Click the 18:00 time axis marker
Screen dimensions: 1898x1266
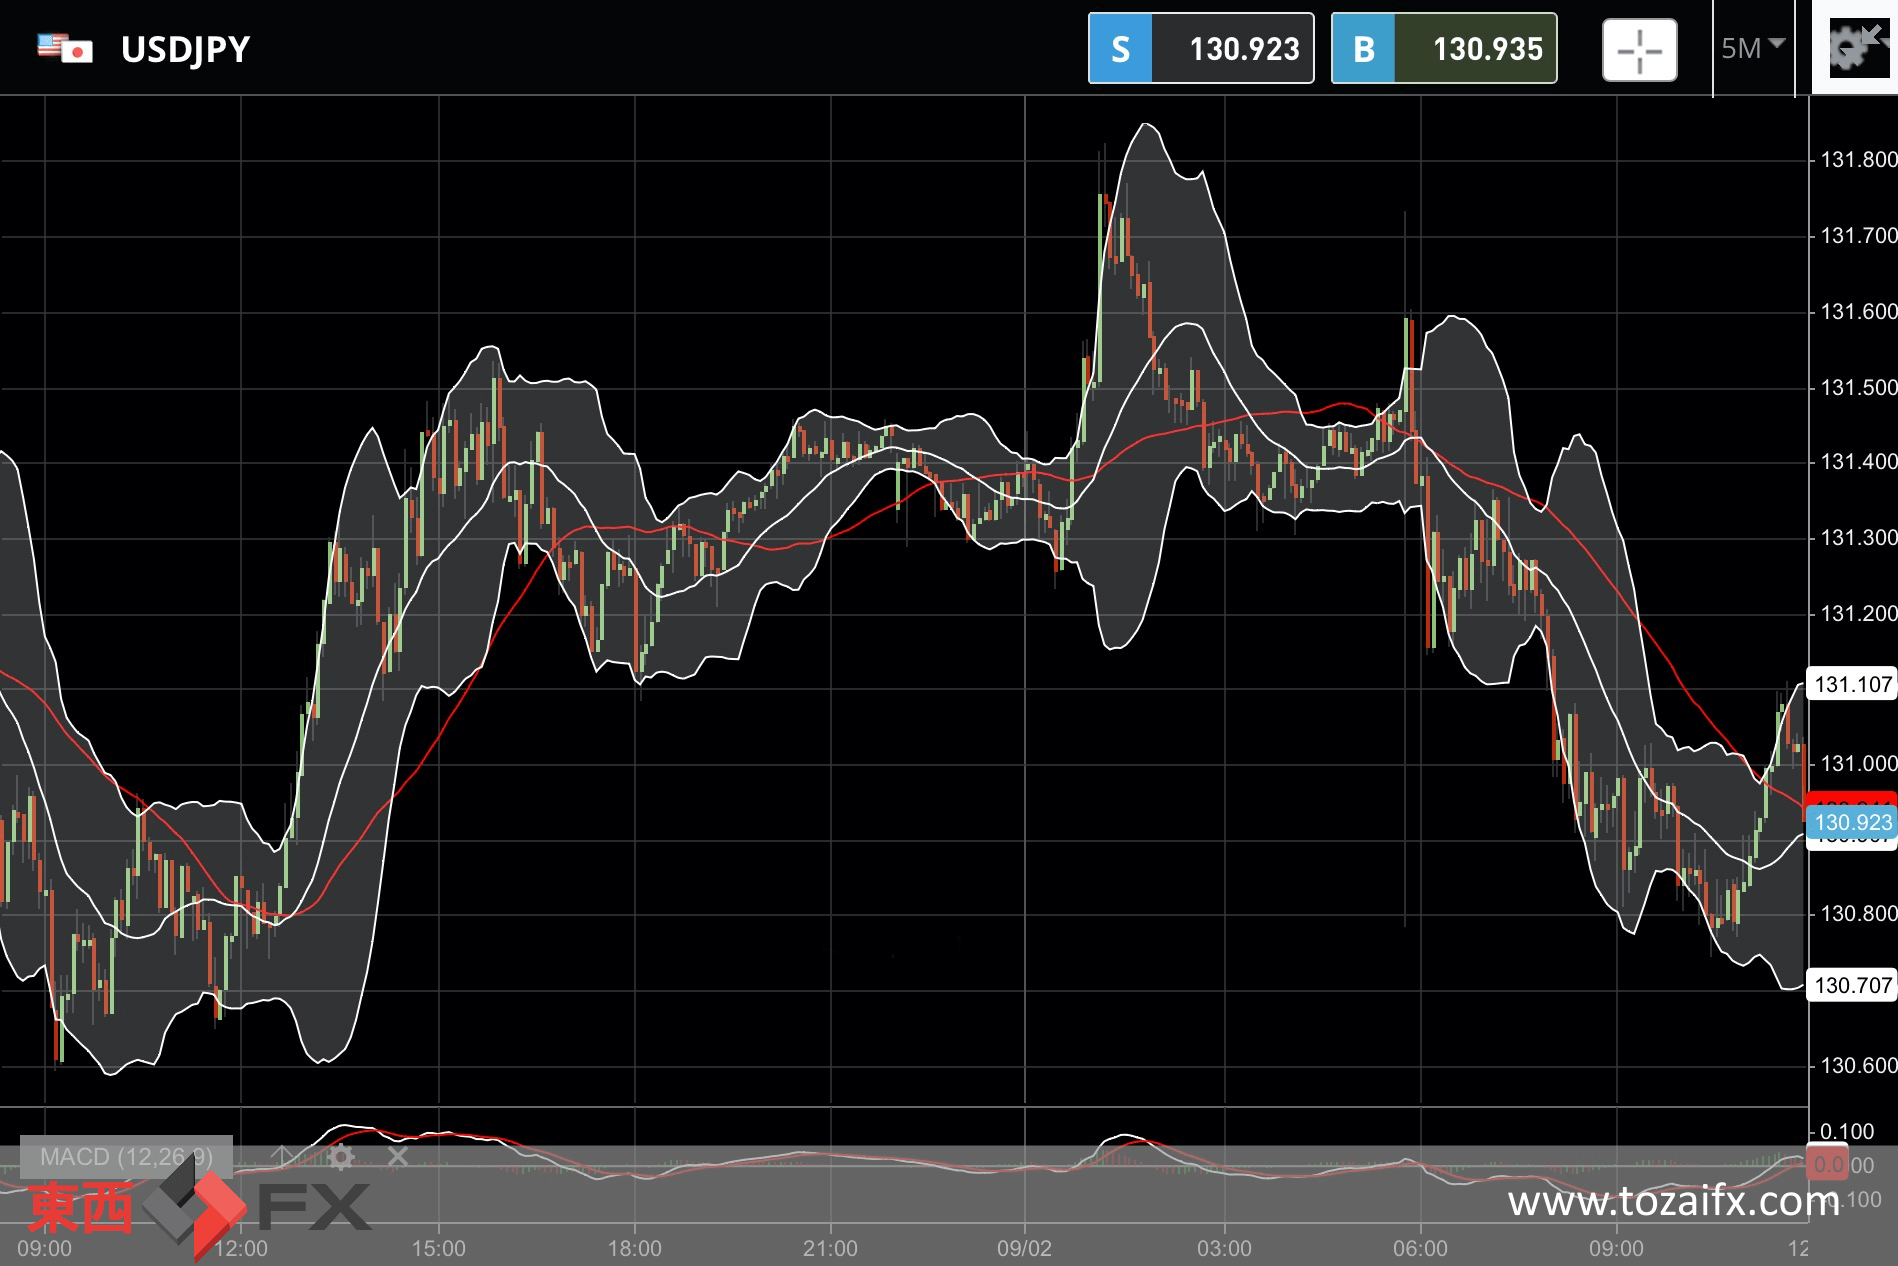click(635, 1248)
